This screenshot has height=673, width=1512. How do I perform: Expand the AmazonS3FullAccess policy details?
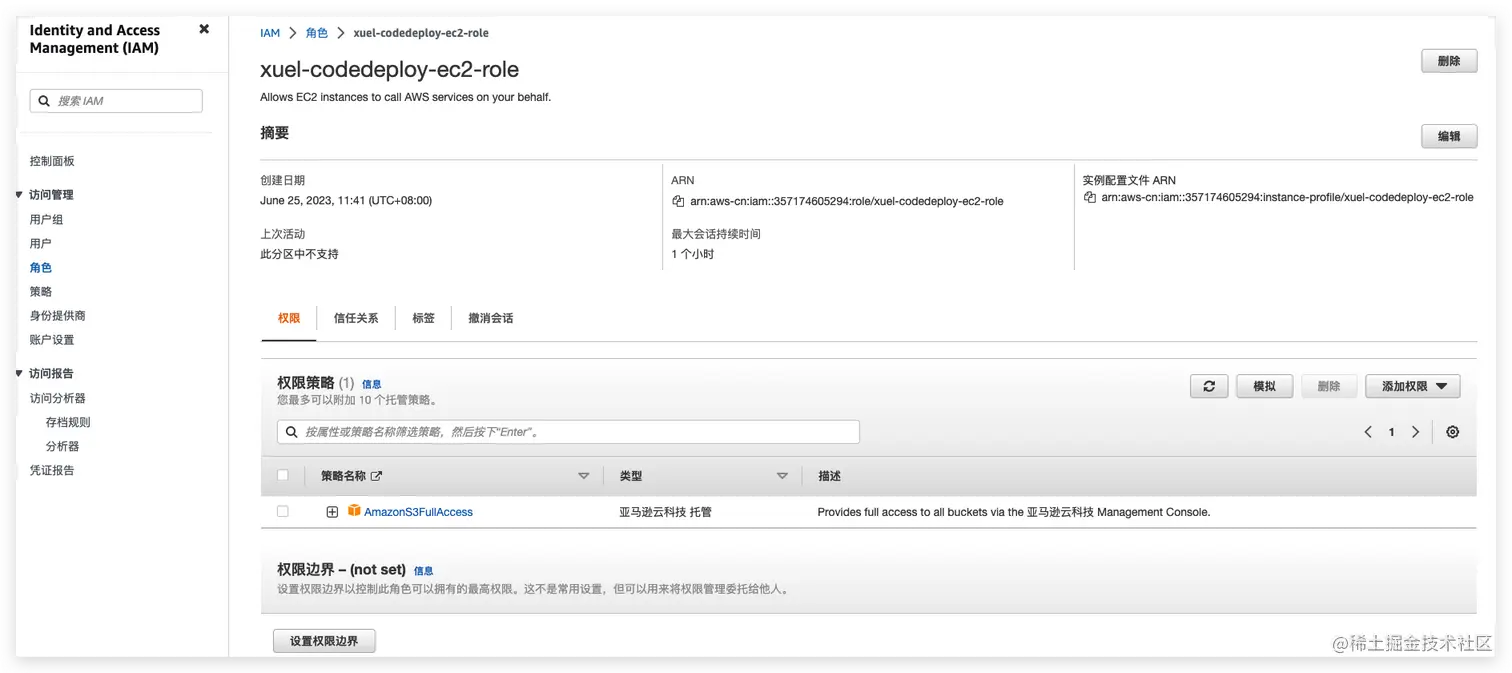pos(332,512)
